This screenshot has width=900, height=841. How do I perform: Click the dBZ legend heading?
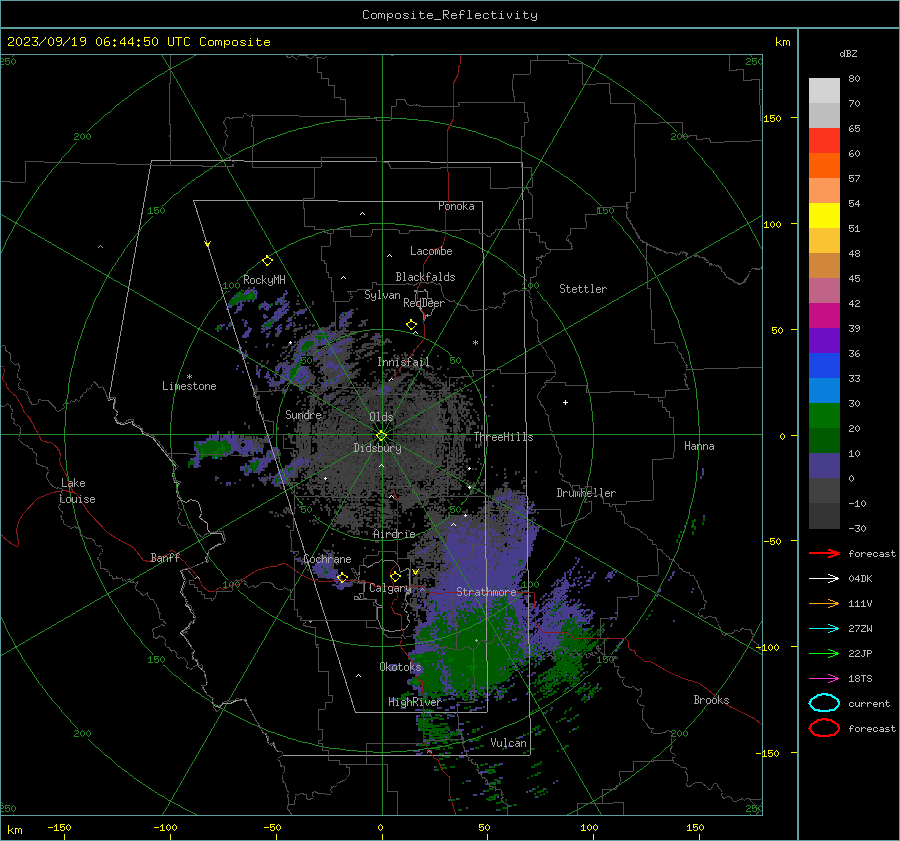848,53
